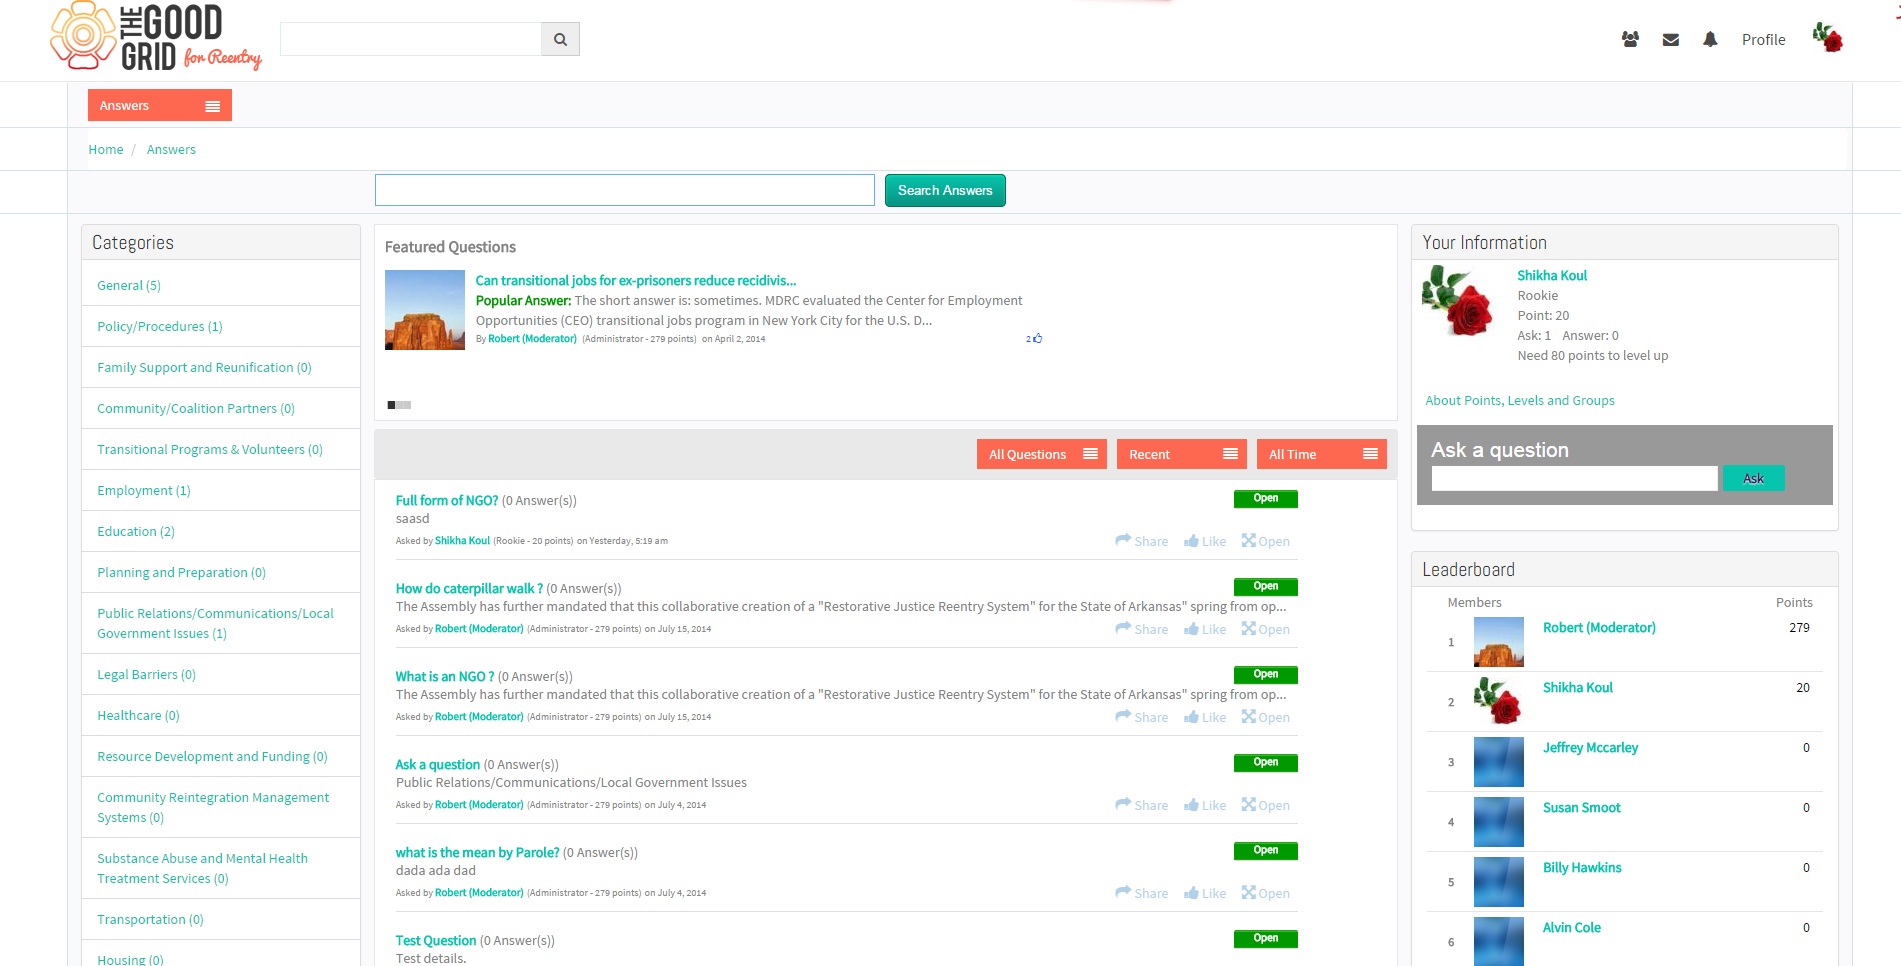Open Susan Smoot leaderboard profile
The image size is (1901, 966).
pyautogui.click(x=1581, y=807)
